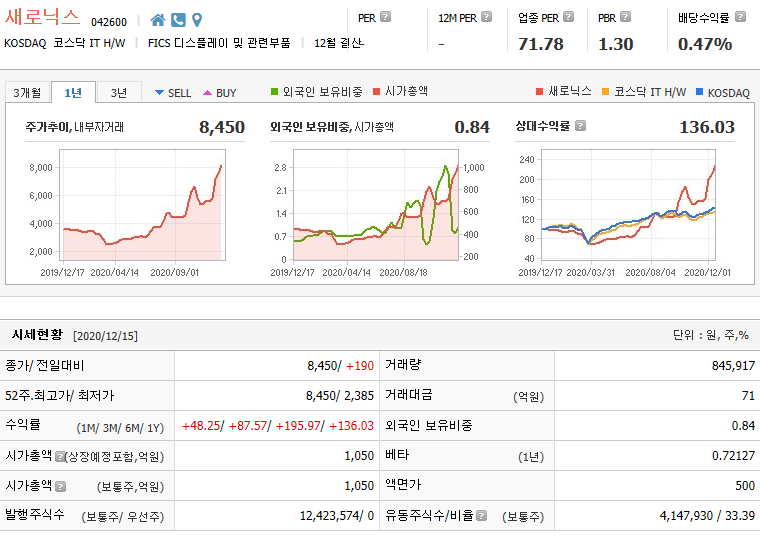
Task: Open the help icon beside PBR
Action: [626, 17]
